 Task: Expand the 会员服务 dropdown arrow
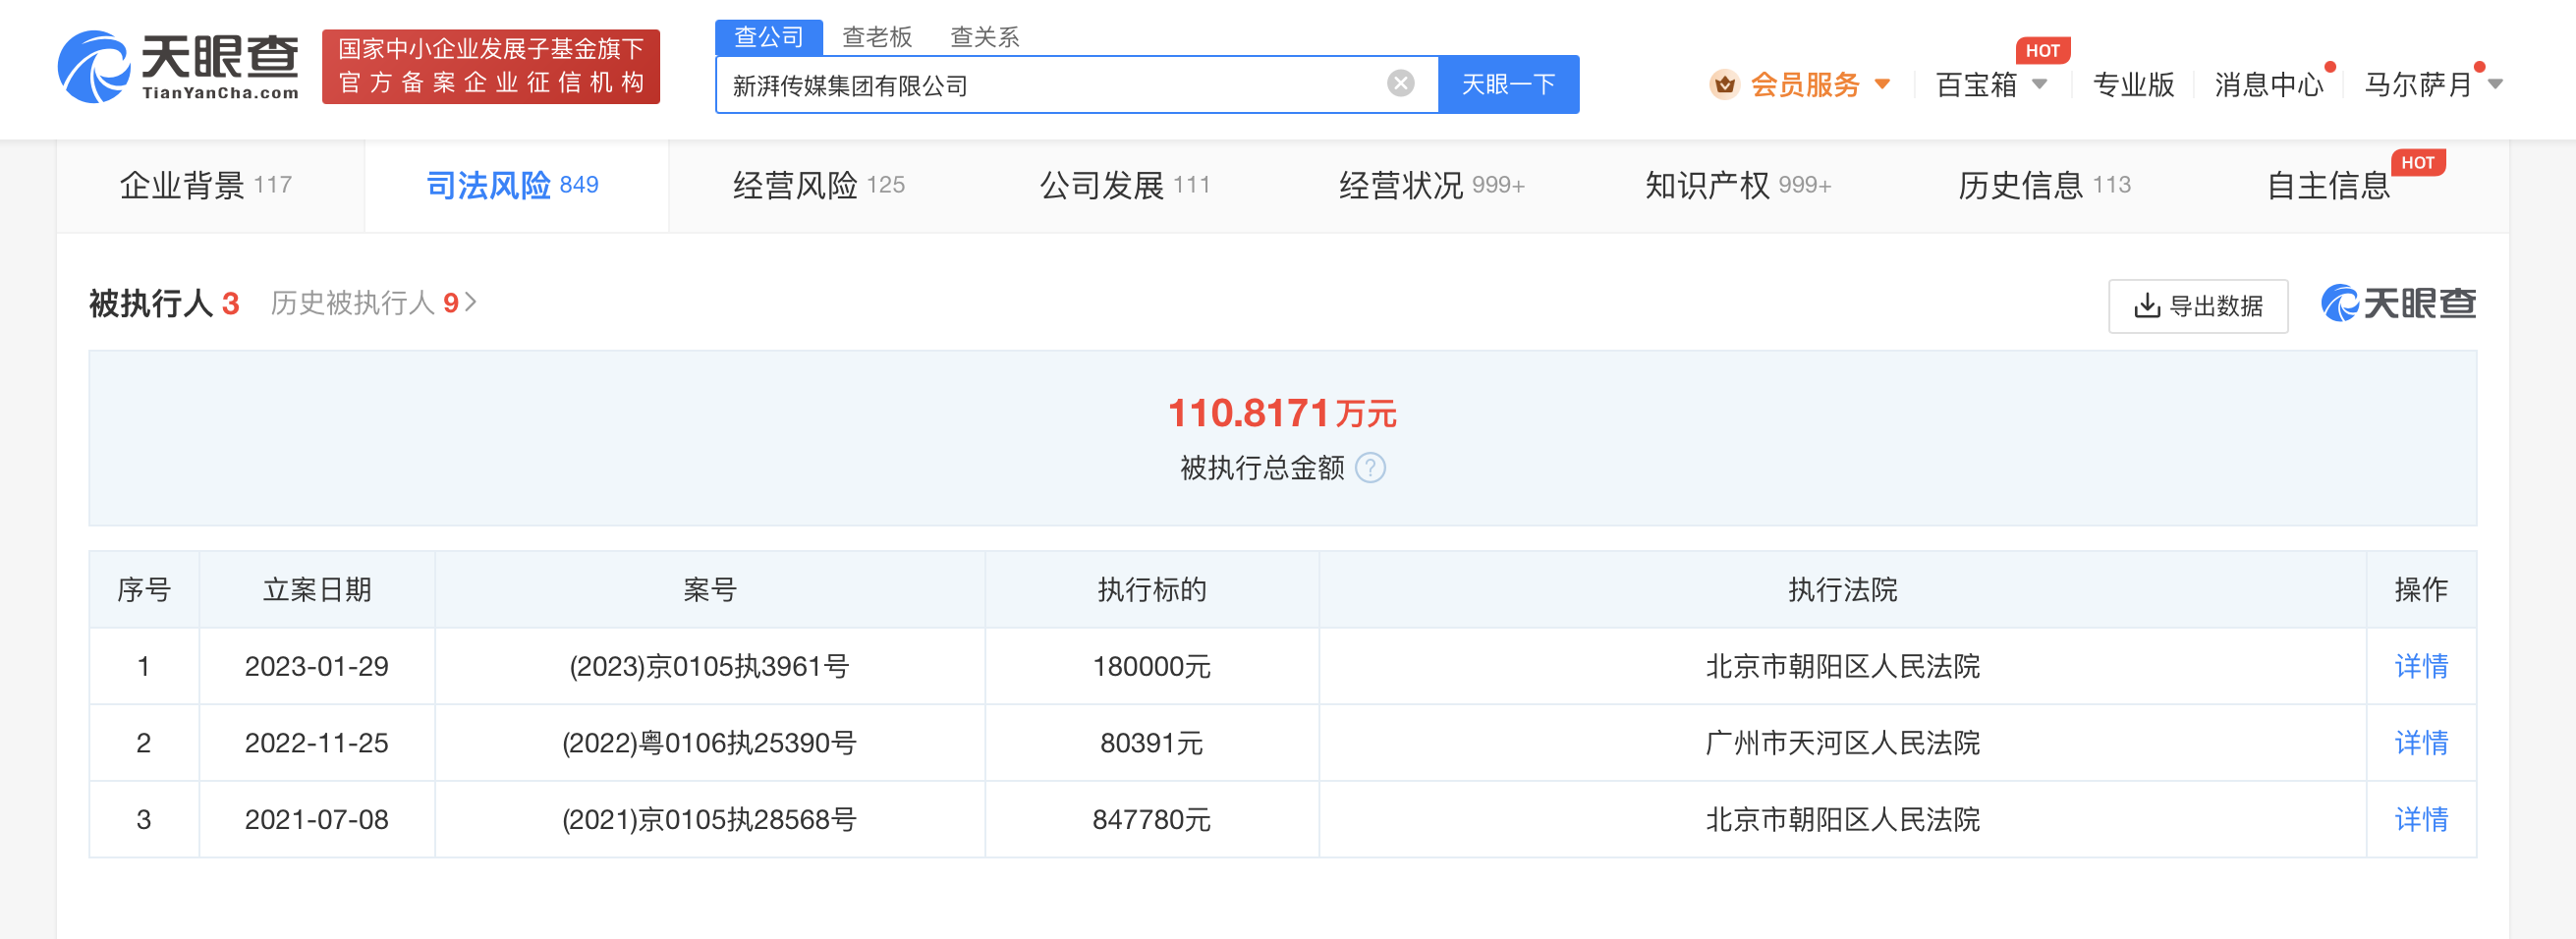1882,85
